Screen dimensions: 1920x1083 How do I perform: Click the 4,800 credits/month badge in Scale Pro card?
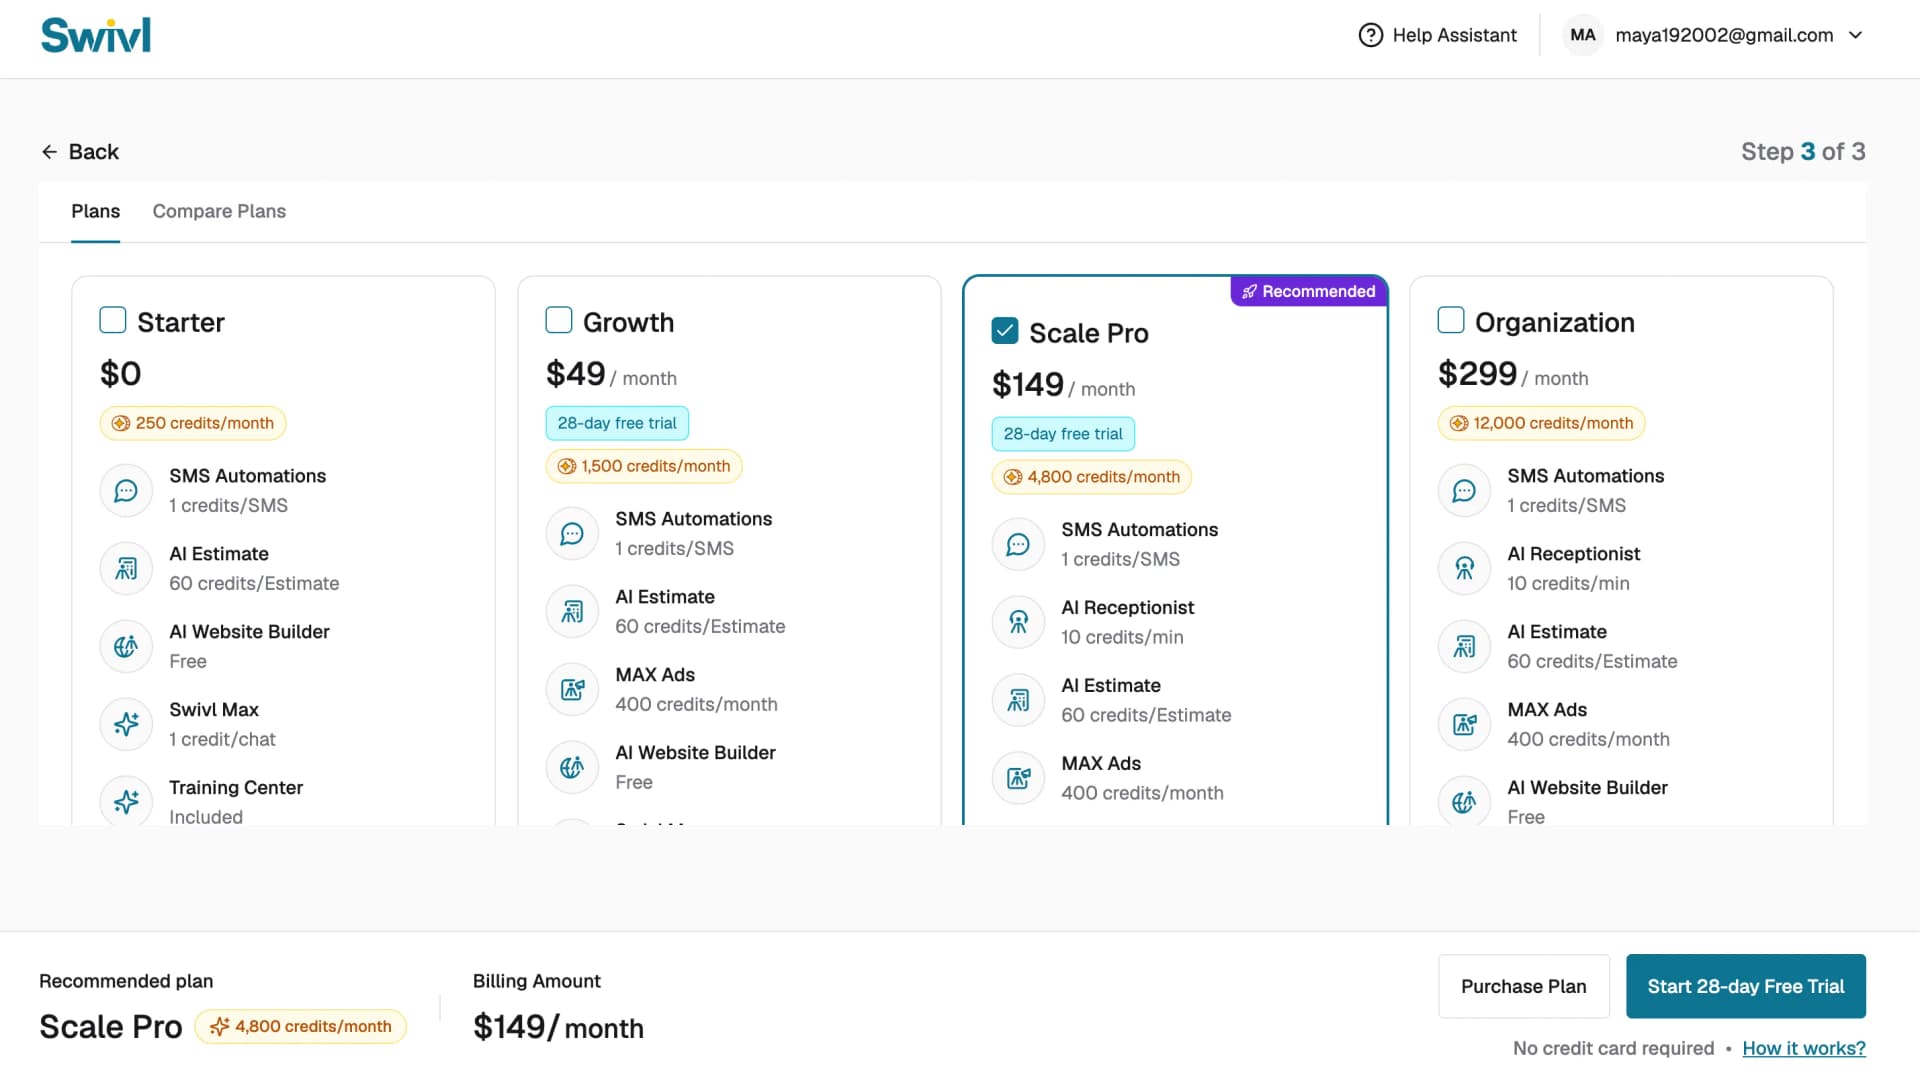1092,477
